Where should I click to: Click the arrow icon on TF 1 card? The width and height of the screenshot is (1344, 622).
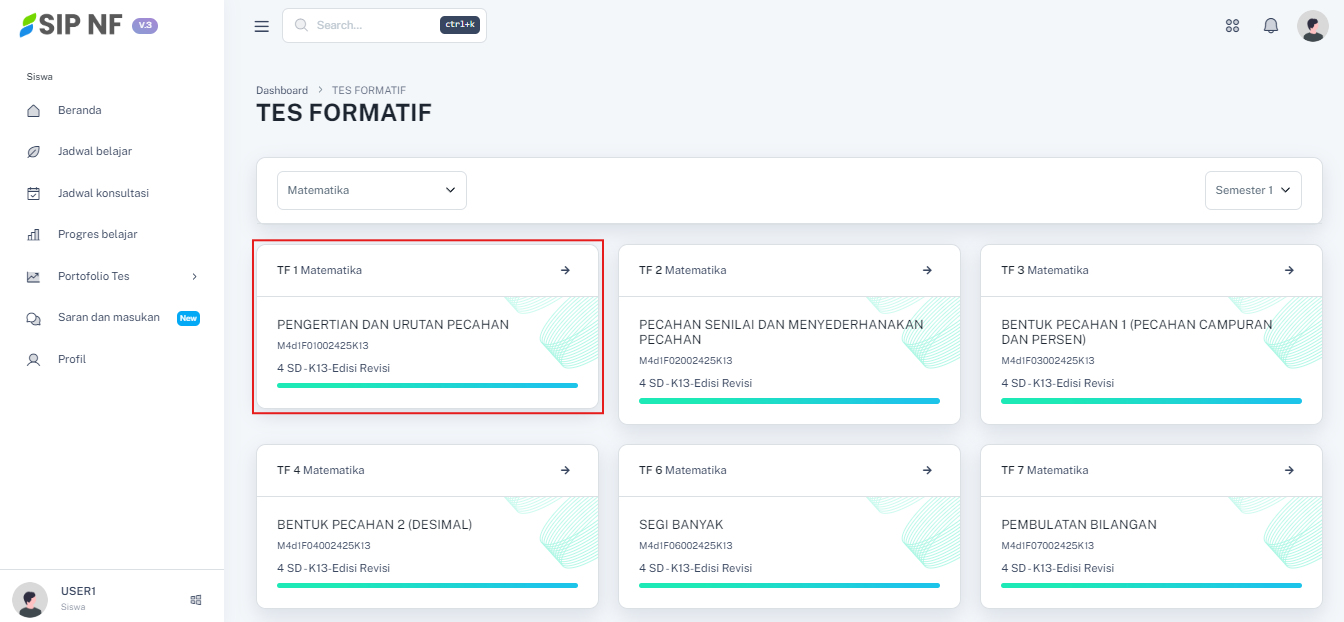565,270
